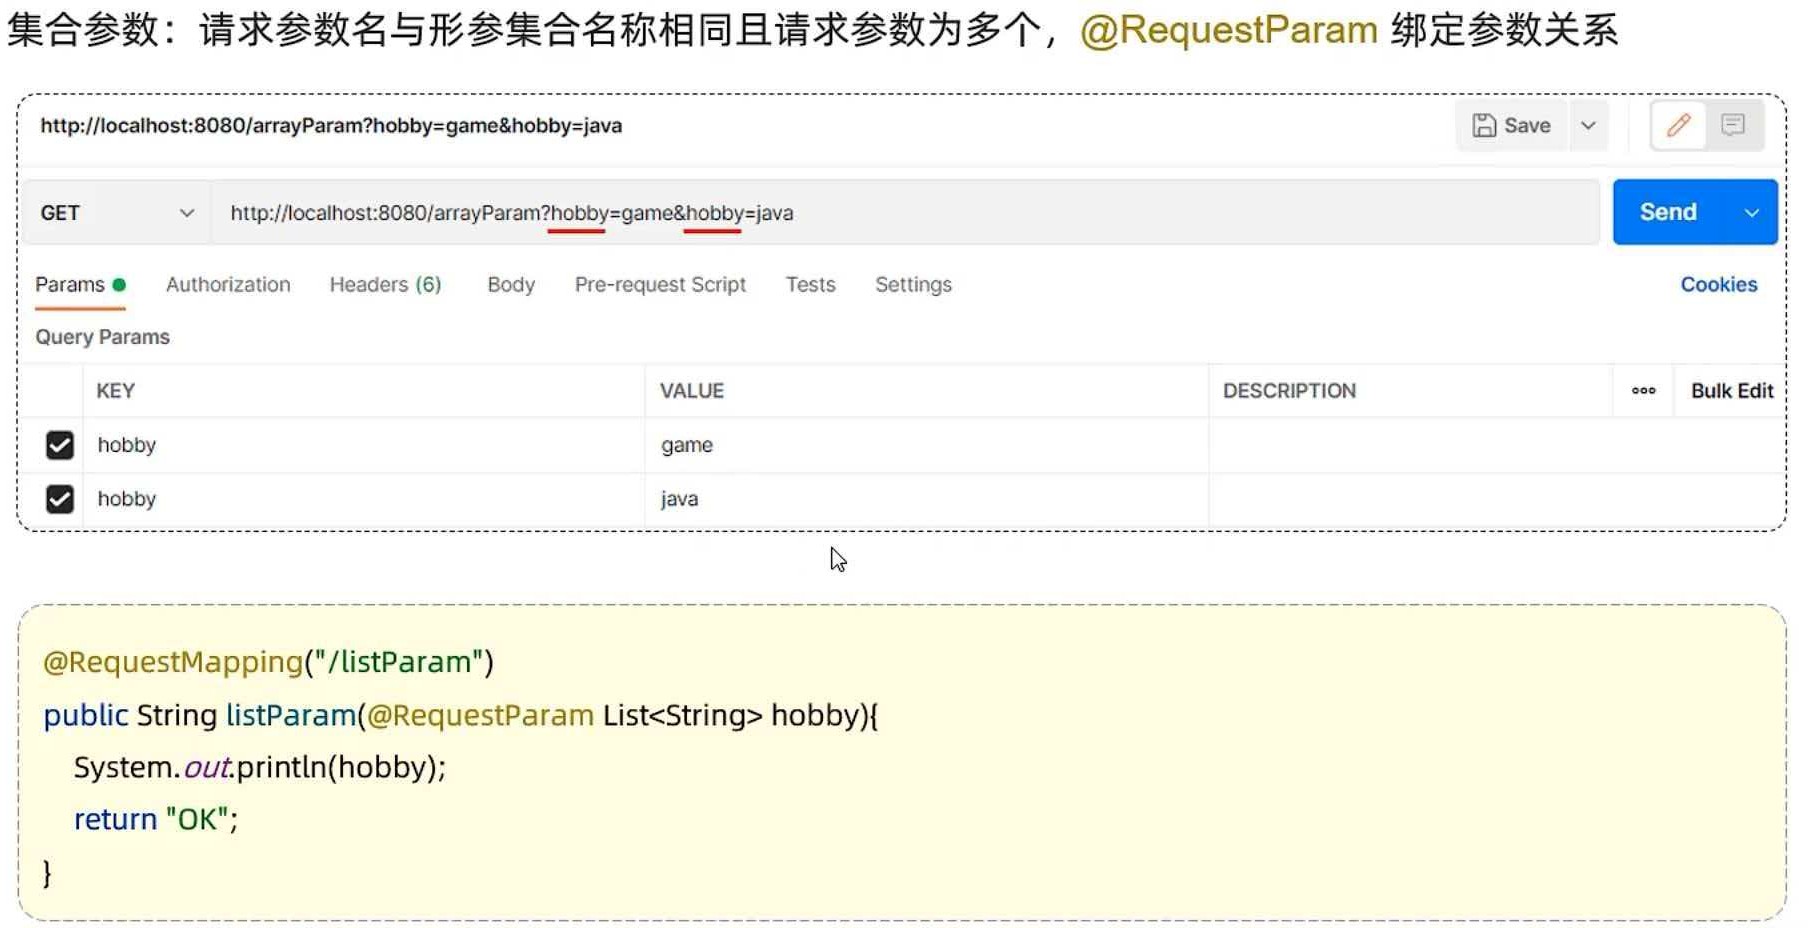The width and height of the screenshot is (1808, 928).
Task: Uncheck the hobby java parameter checkbox
Action: [60, 499]
